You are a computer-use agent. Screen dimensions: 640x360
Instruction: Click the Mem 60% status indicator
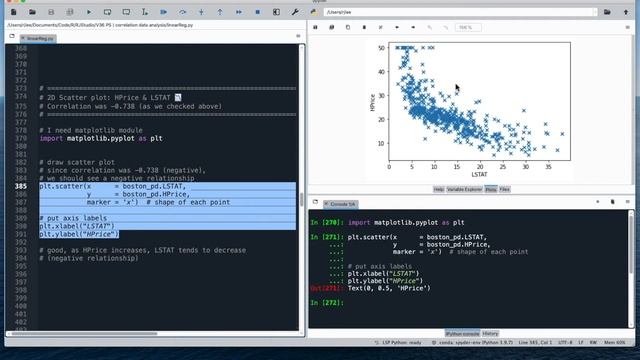click(614, 342)
